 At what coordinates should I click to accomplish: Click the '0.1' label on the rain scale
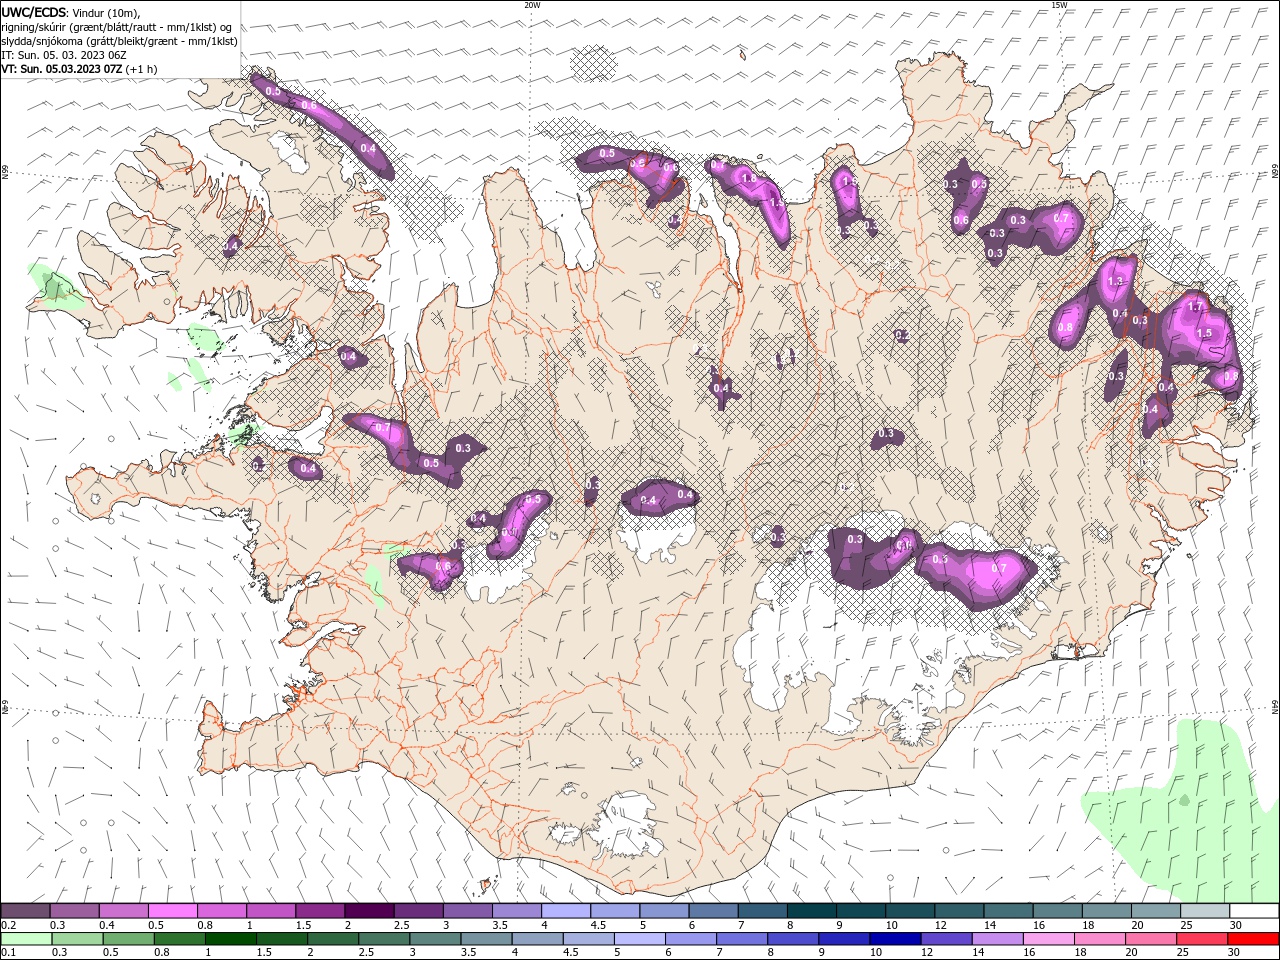[x=8, y=953]
